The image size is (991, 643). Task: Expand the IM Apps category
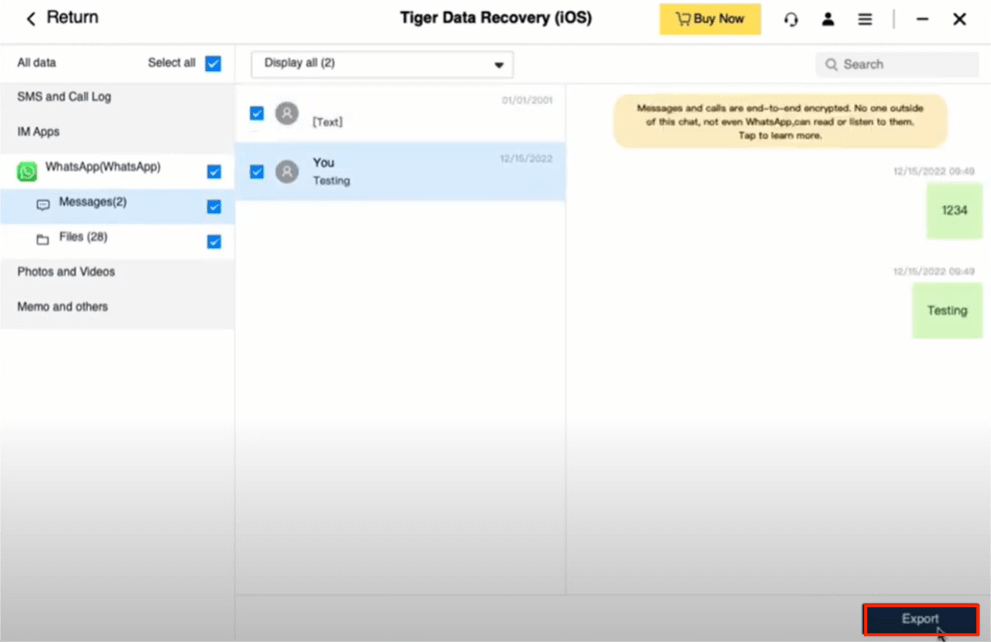click(39, 132)
